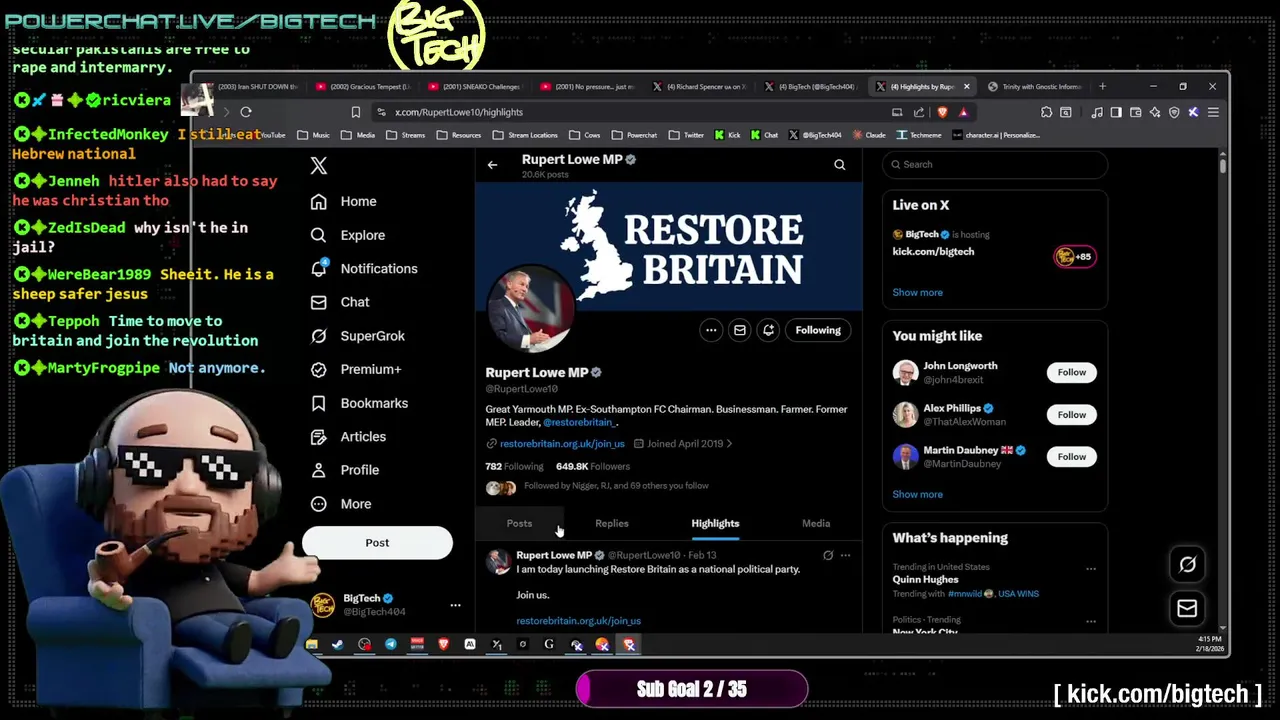The width and height of the screenshot is (1280, 720).
Task: Switch to the Replies tab
Action: (612, 524)
